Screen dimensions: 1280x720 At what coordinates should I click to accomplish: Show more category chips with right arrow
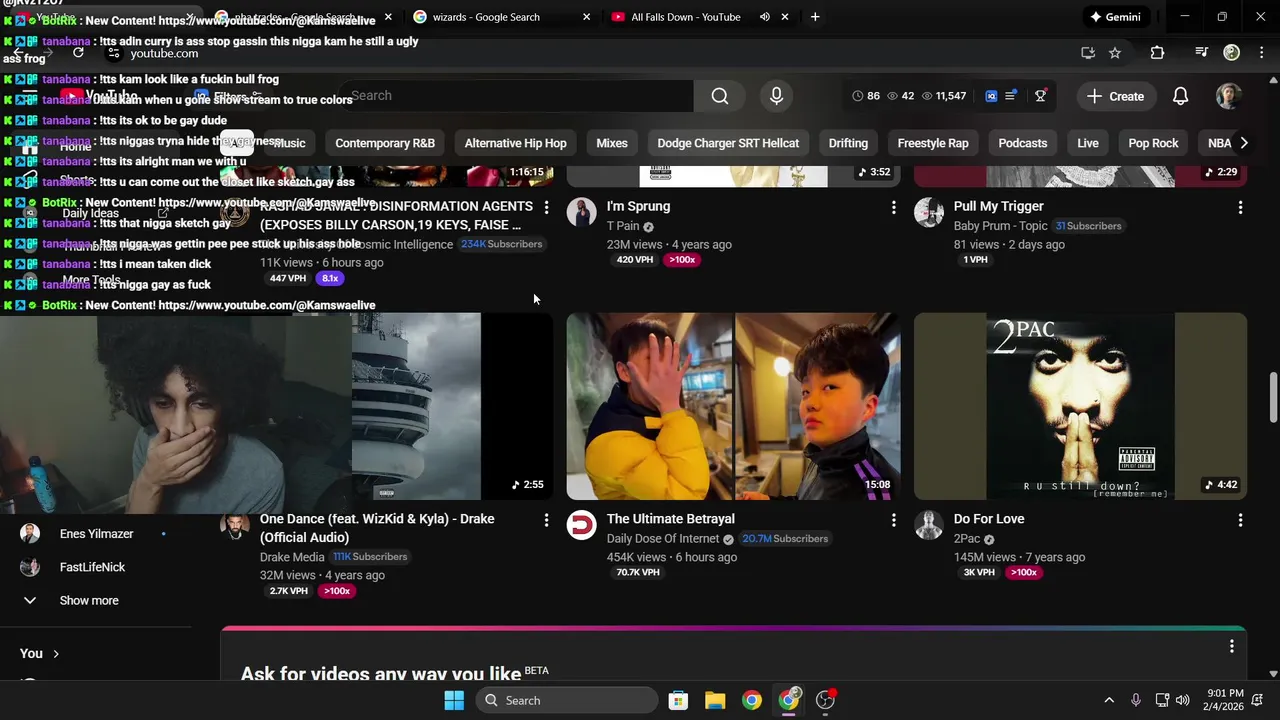(x=1243, y=143)
